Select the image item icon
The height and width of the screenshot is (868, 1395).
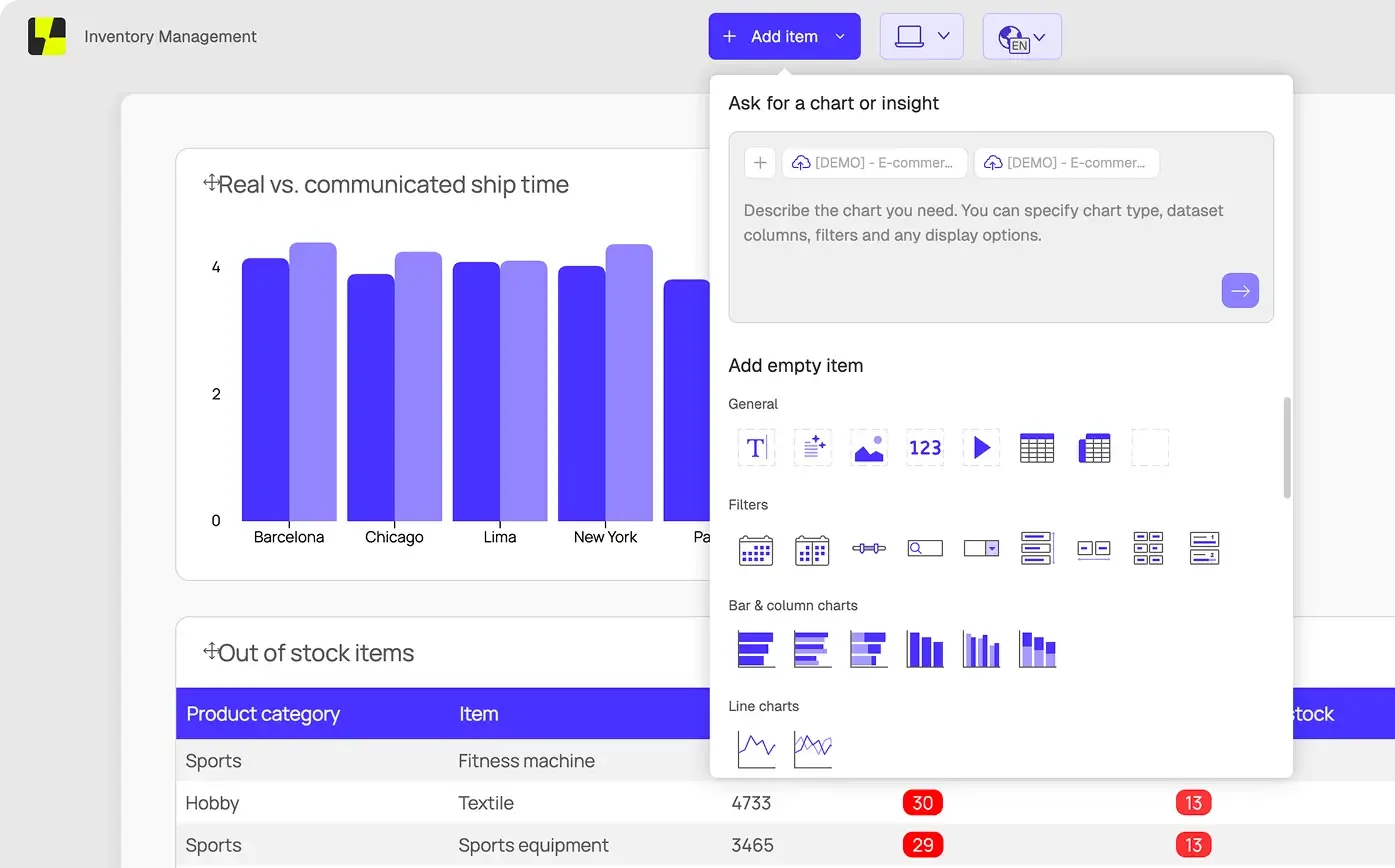click(869, 447)
